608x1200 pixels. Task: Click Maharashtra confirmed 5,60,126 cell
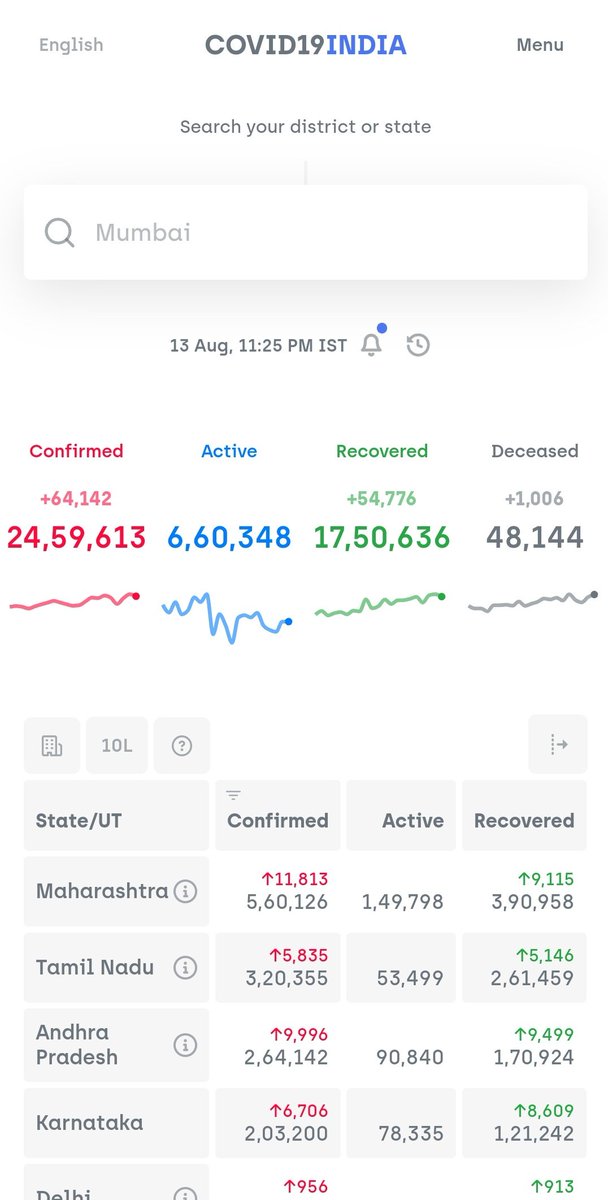click(278, 891)
